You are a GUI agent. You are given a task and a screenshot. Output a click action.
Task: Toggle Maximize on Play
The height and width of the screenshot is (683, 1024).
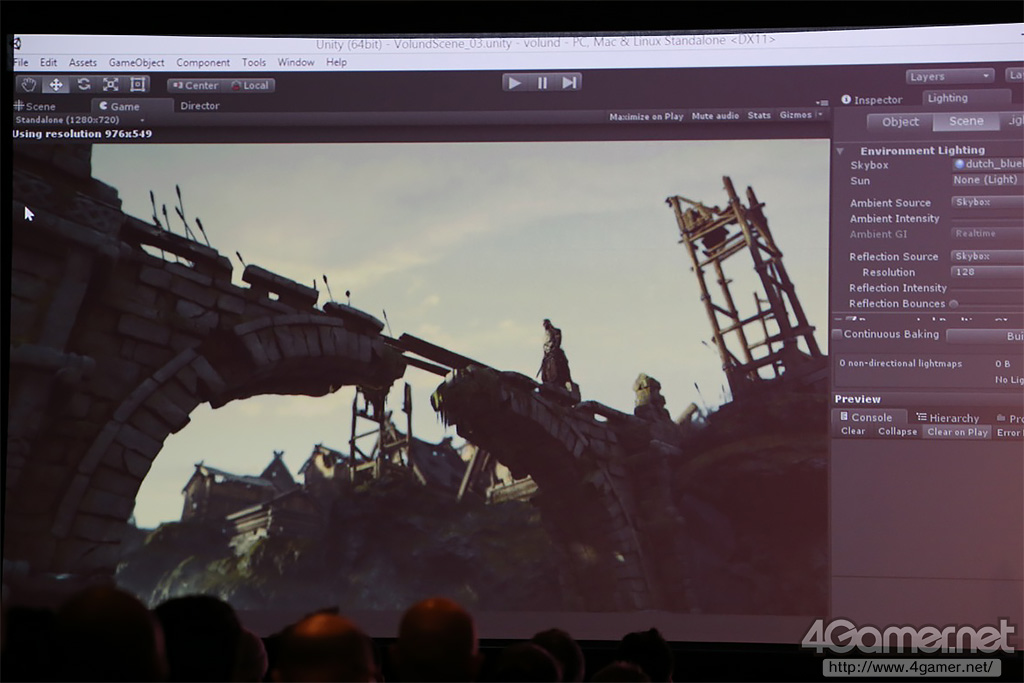646,116
